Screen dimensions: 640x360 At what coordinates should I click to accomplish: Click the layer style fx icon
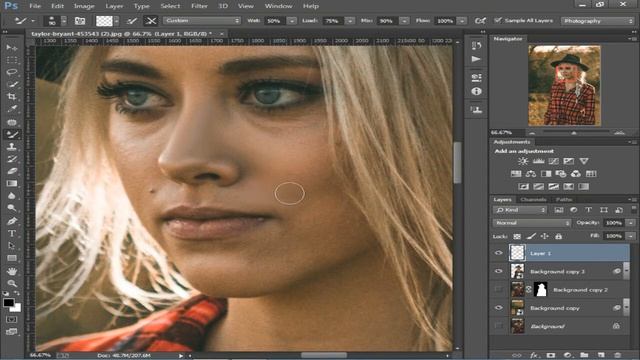[x=534, y=355]
